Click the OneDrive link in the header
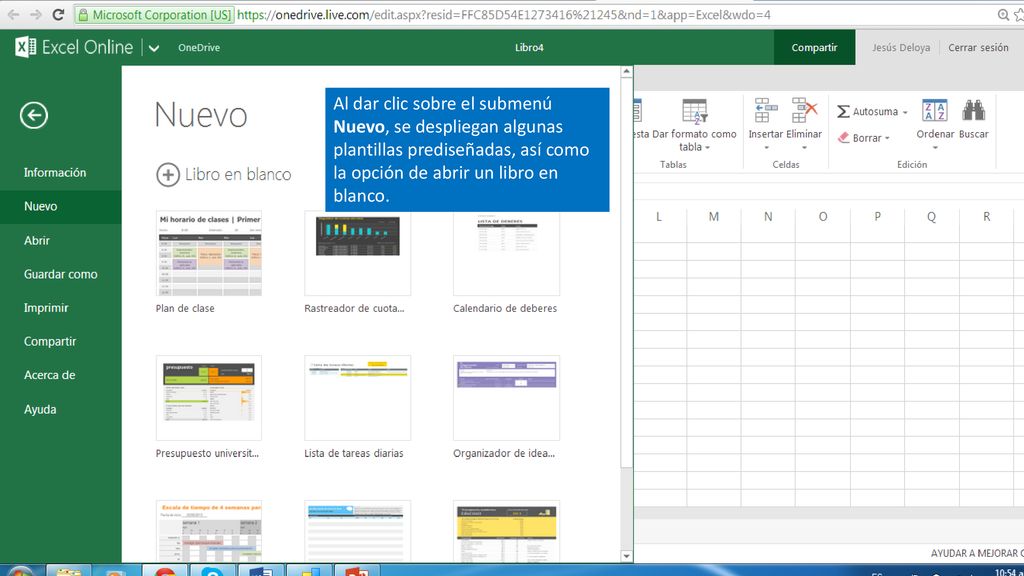This screenshot has width=1024, height=576. click(199, 48)
